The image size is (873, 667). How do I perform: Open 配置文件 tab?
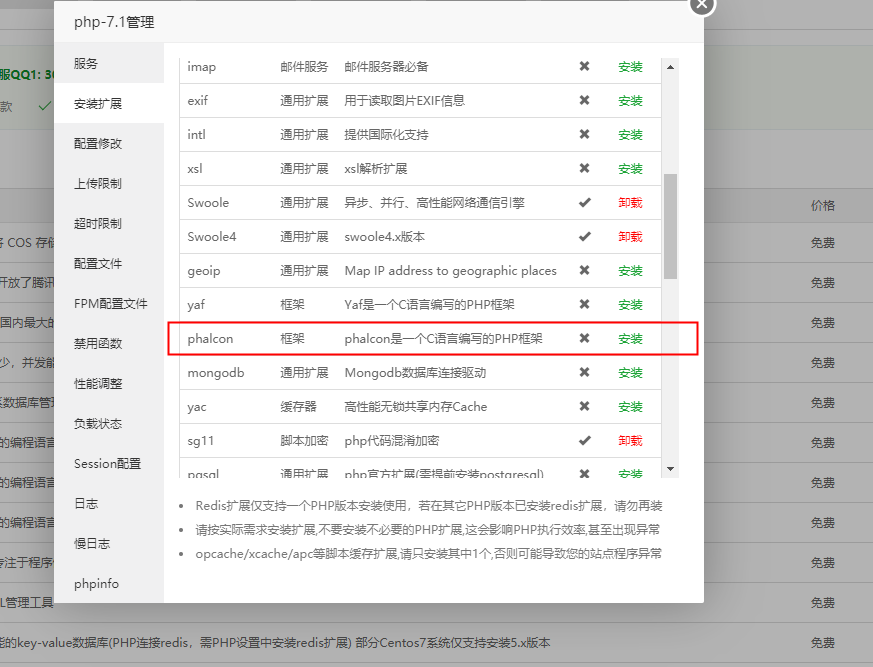click(x=109, y=263)
